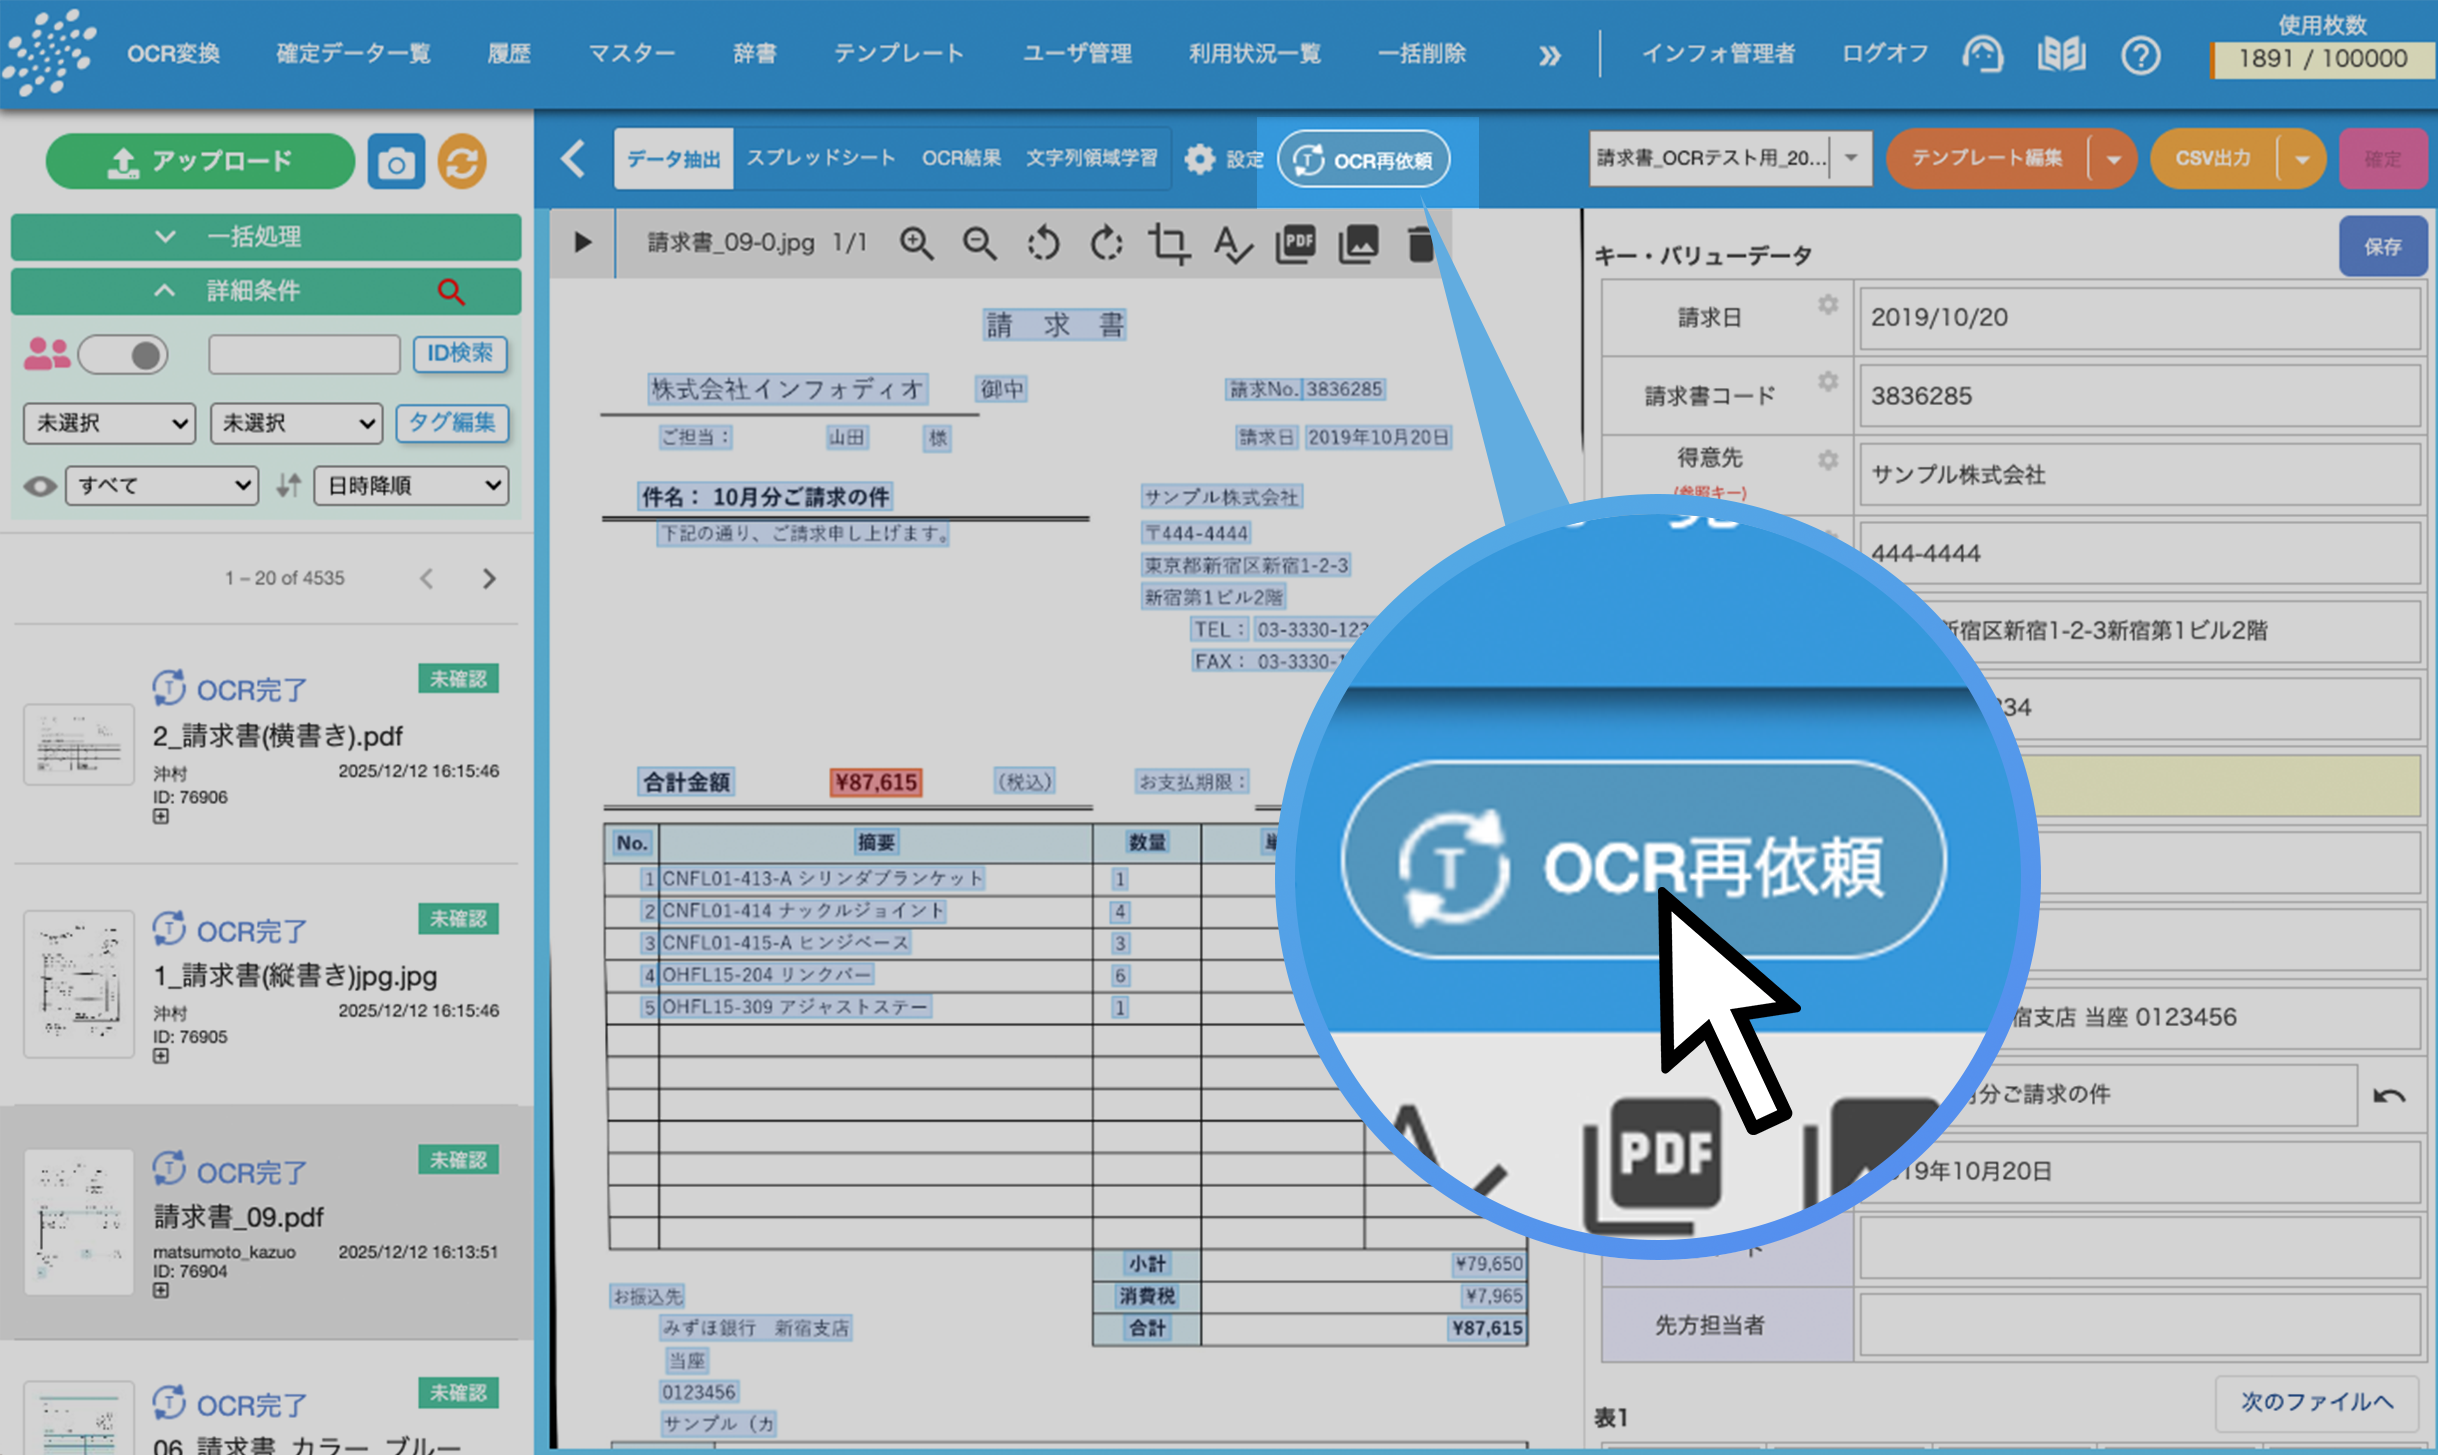Open 確定データ一覧 menu
This screenshot has width=2438, height=1455.
click(353, 54)
